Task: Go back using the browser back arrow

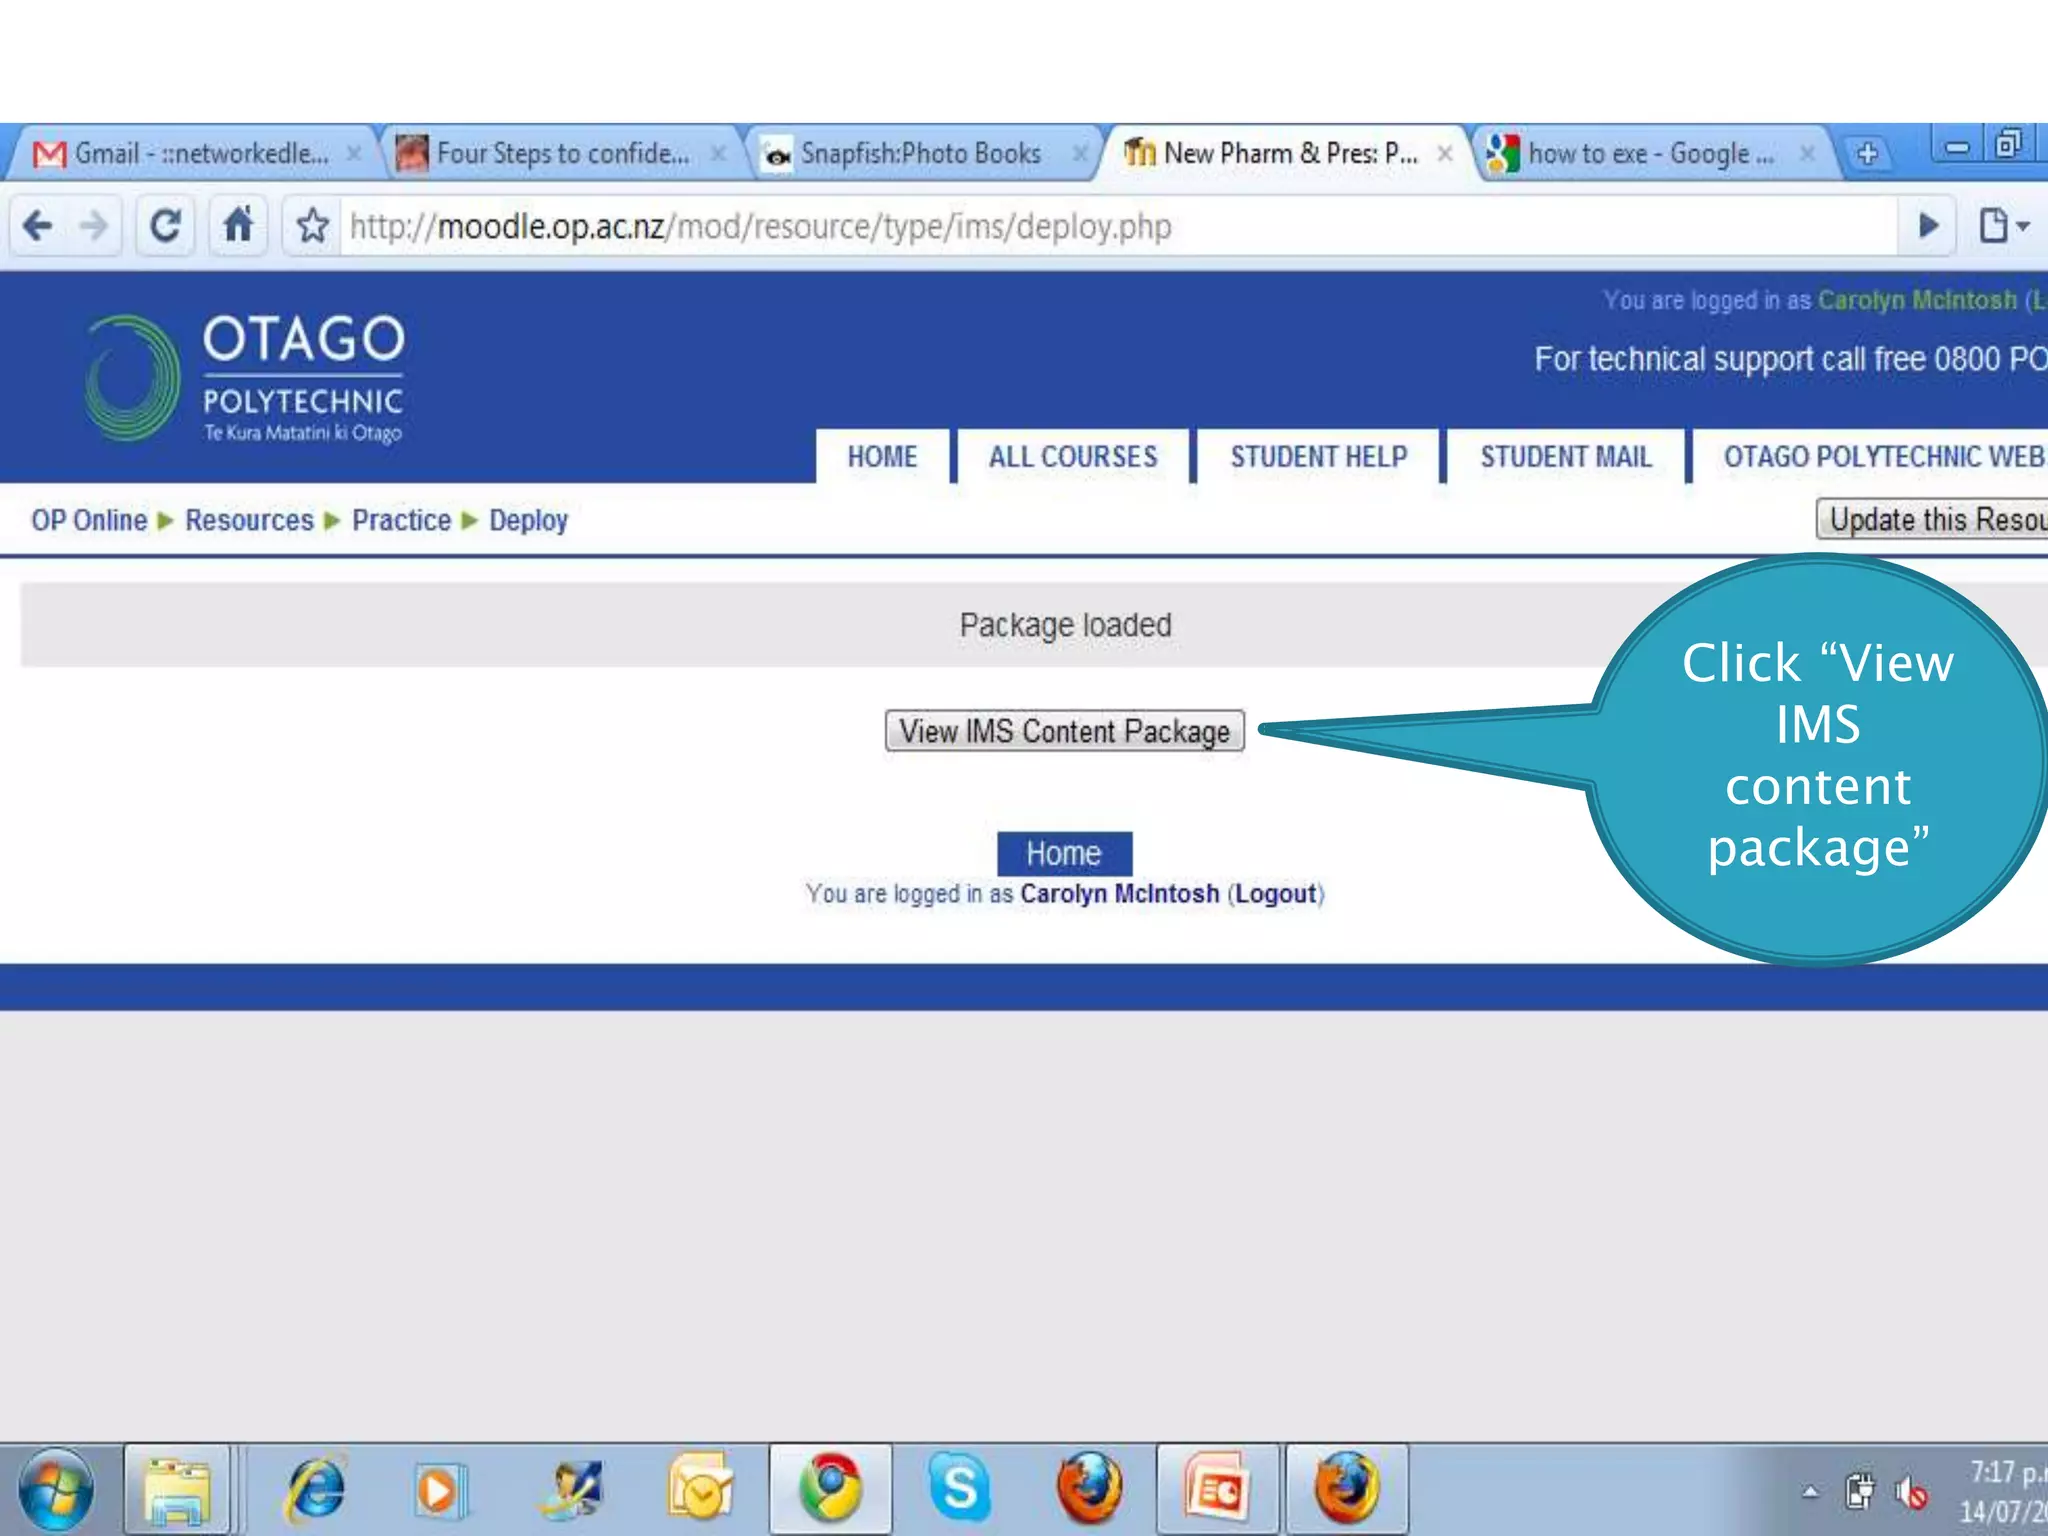Action: [x=38, y=225]
